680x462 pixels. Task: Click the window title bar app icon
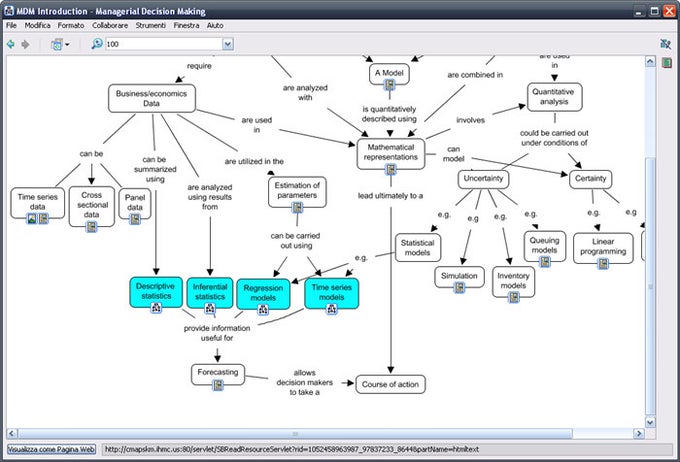9,10
